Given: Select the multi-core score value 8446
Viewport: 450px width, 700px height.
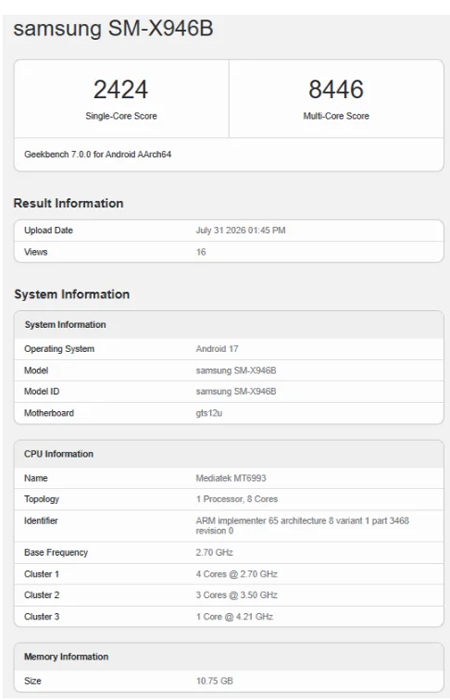Looking at the screenshot, I should click(336, 89).
